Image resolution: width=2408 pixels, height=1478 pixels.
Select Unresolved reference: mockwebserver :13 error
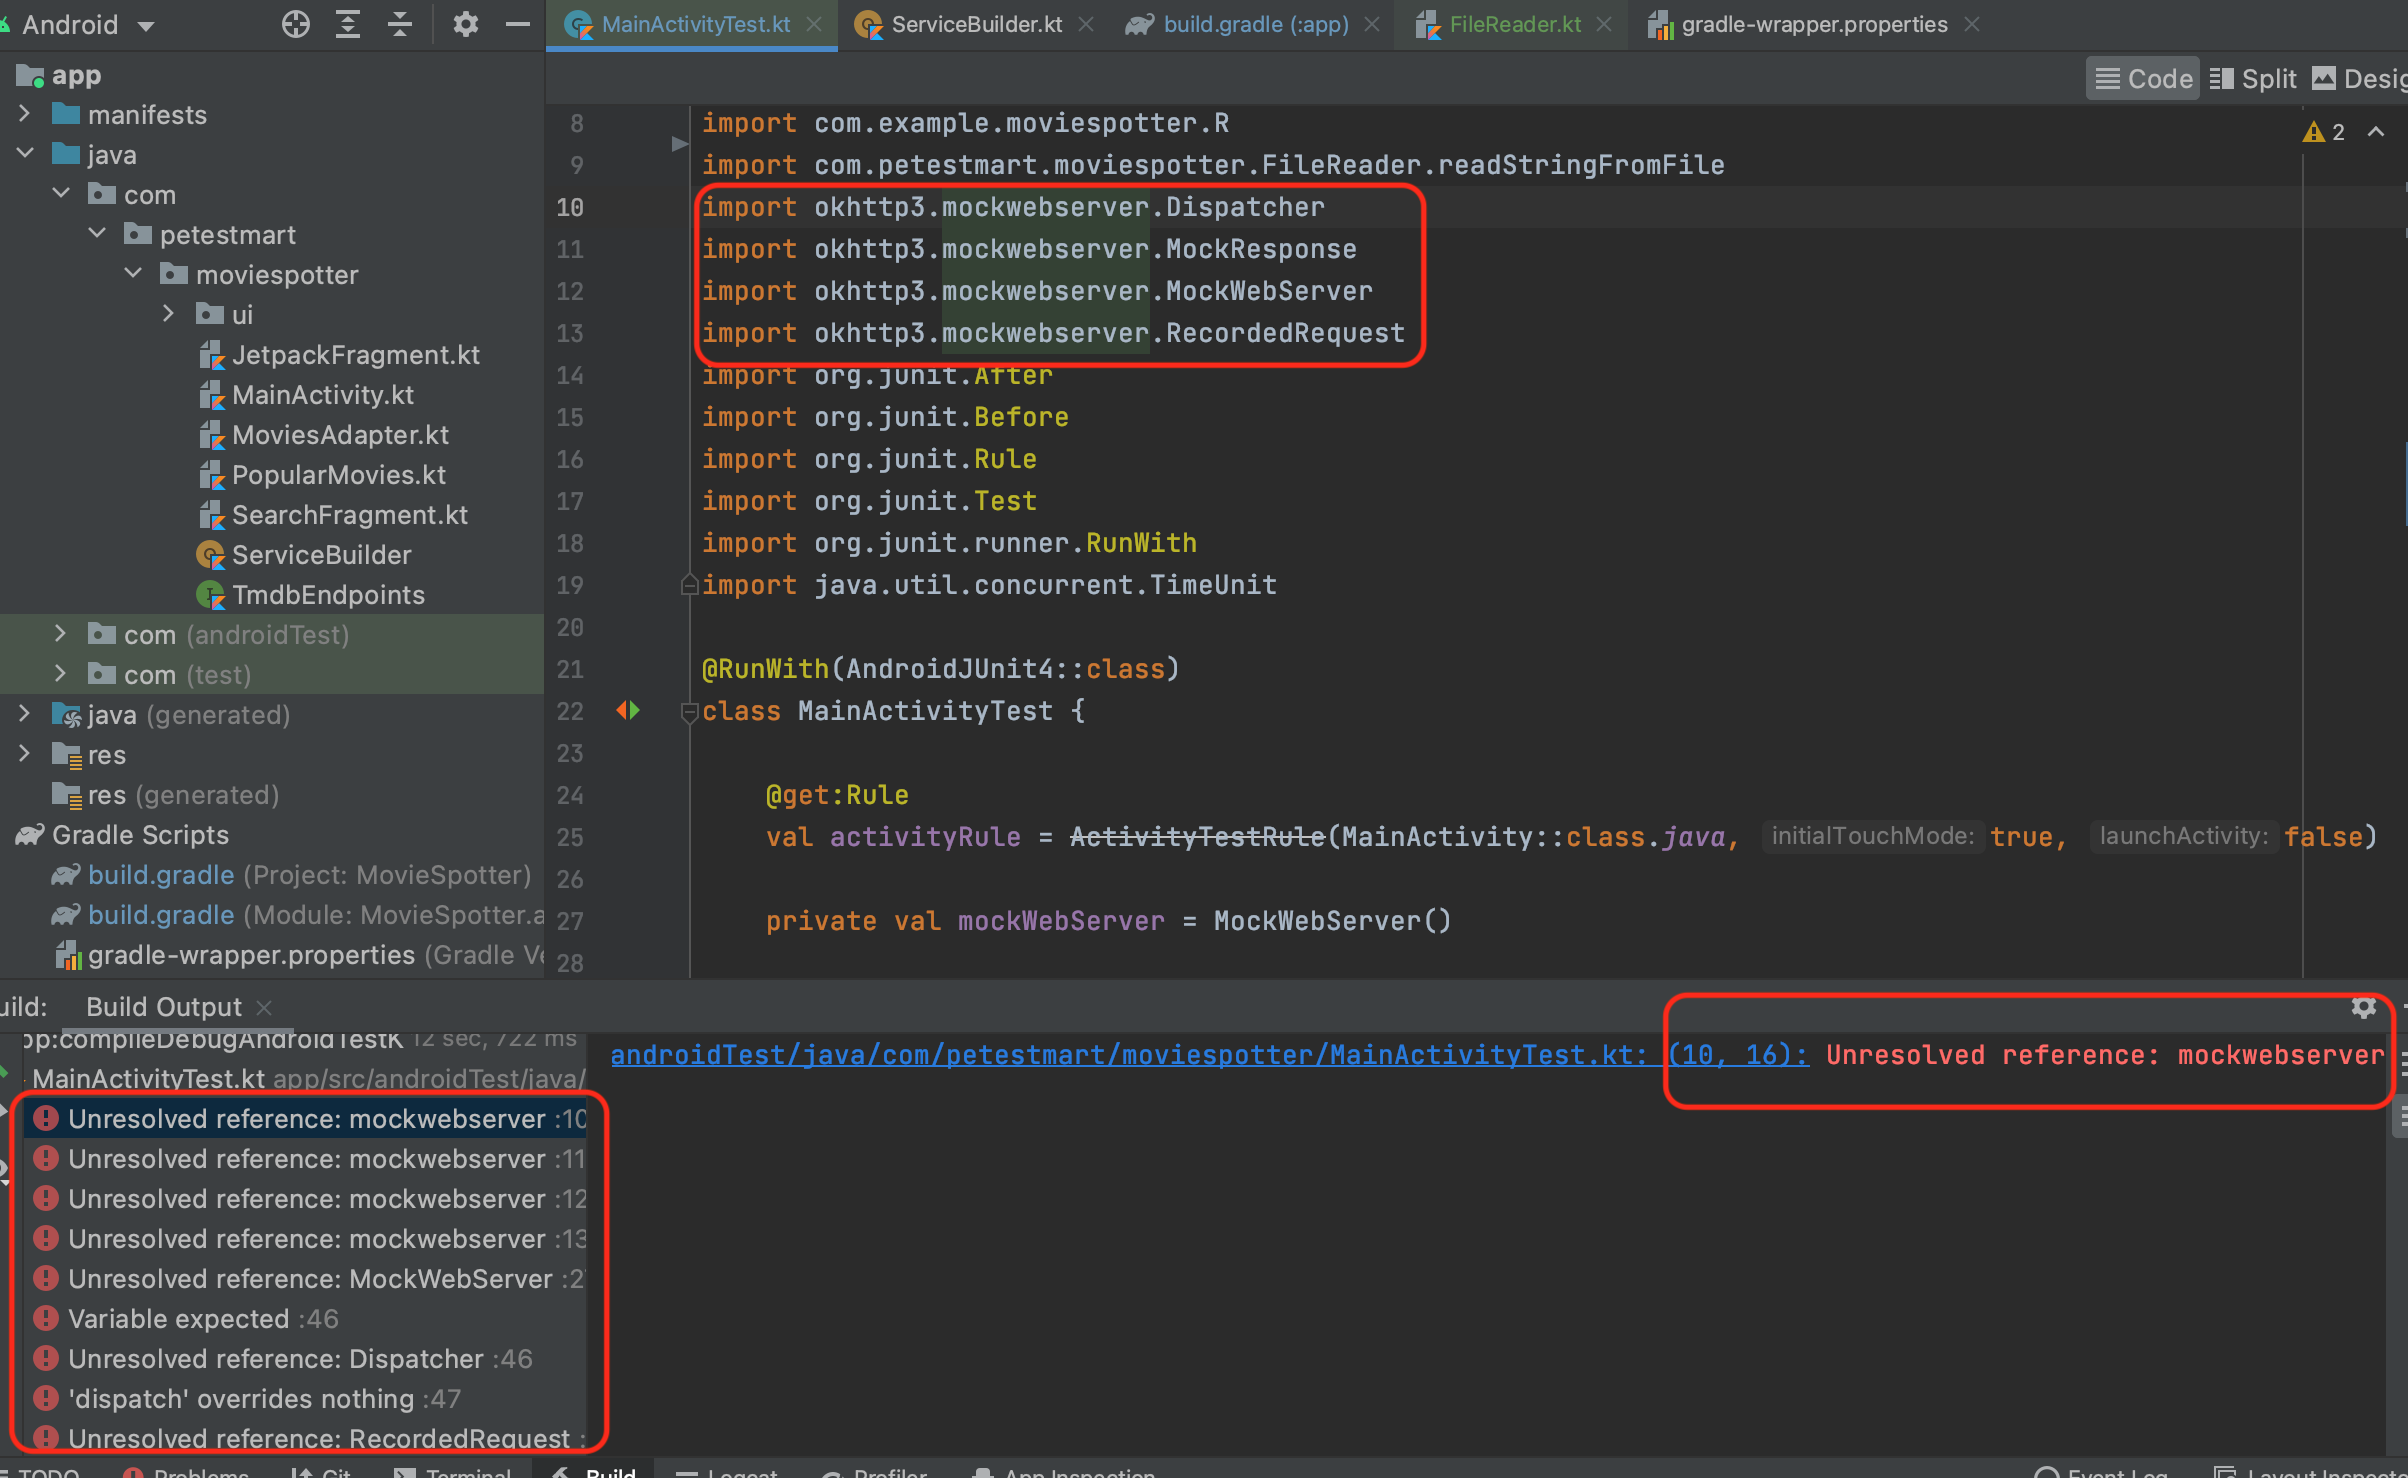305,1238
